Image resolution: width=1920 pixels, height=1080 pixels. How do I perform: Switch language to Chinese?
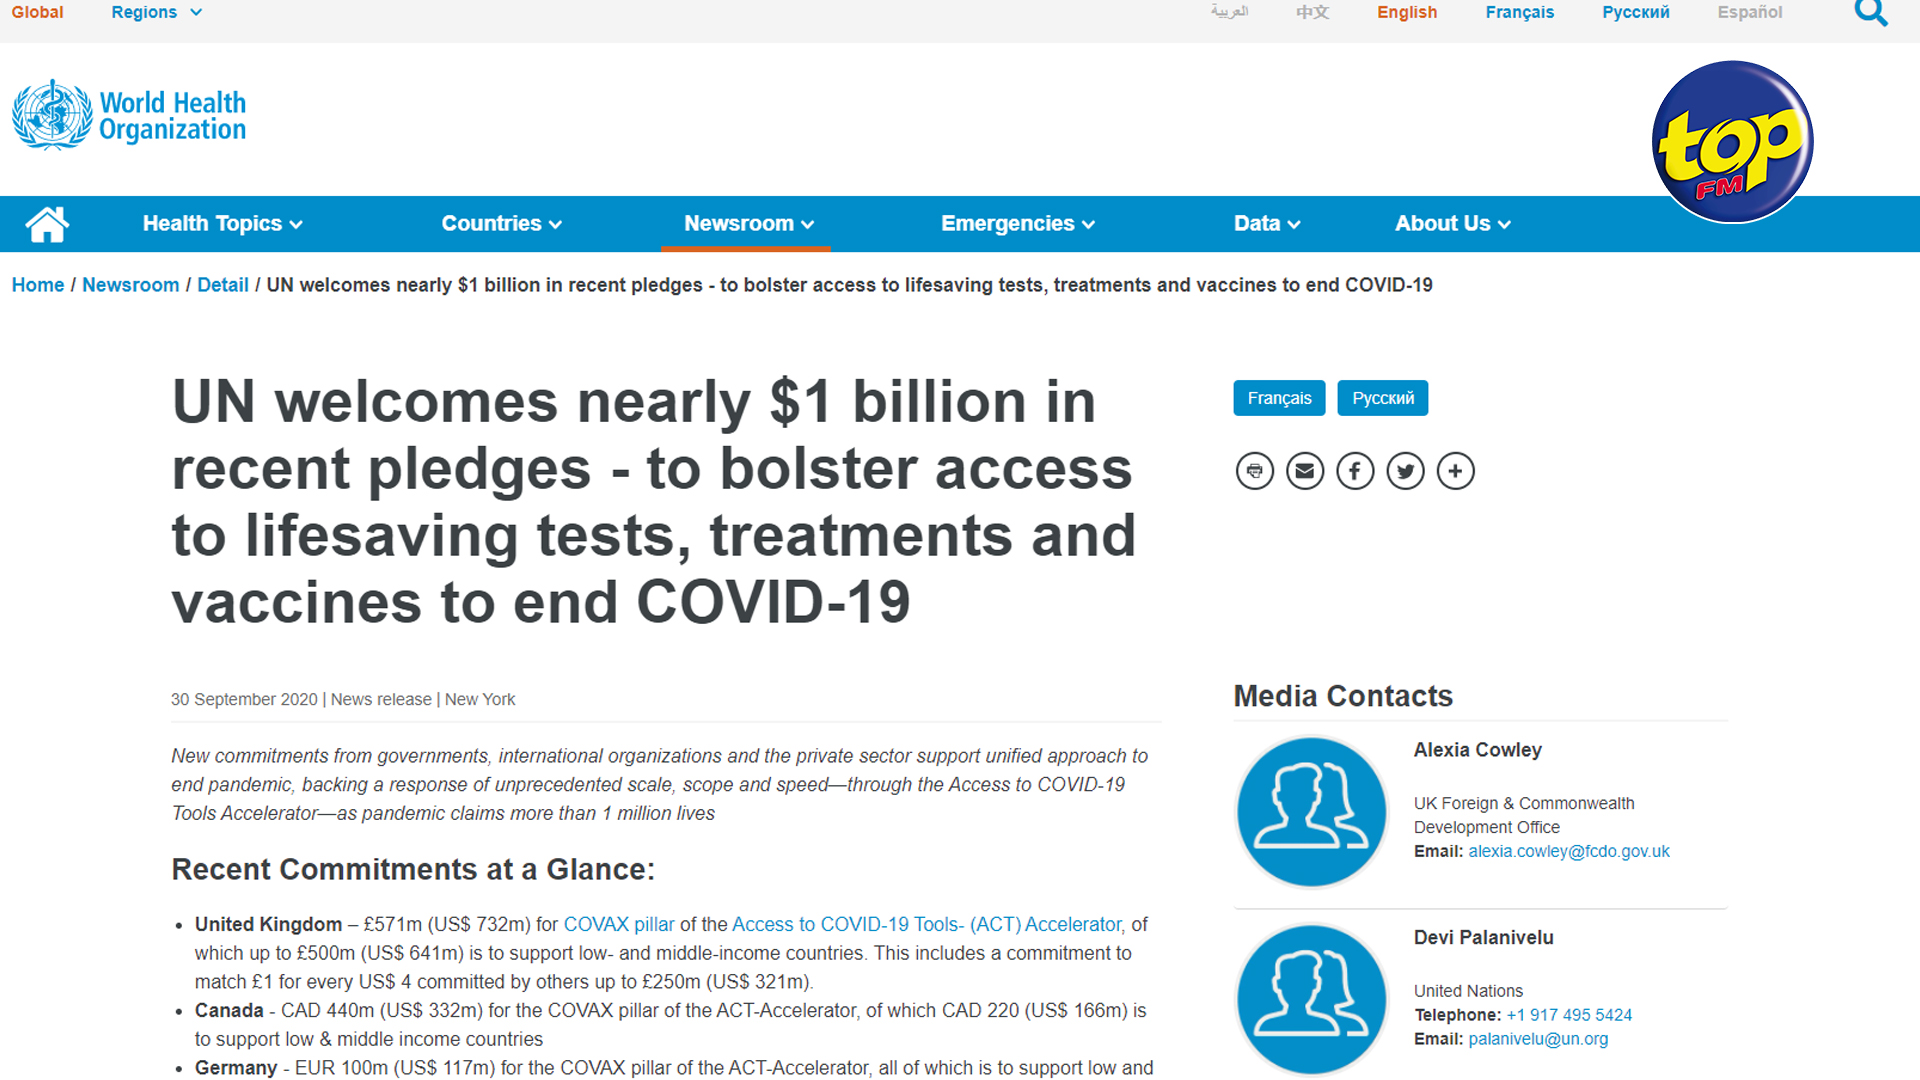pos(1312,12)
